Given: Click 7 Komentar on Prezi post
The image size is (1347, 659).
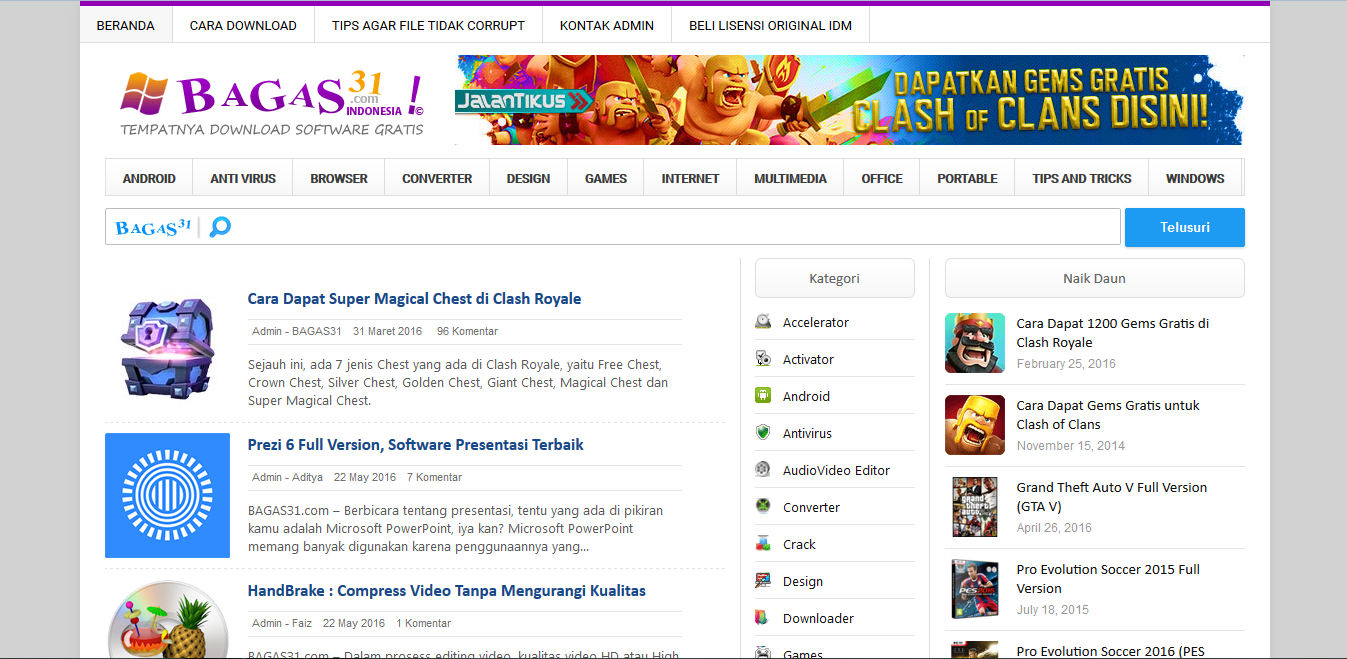Looking at the screenshot, I should [434, 477].
